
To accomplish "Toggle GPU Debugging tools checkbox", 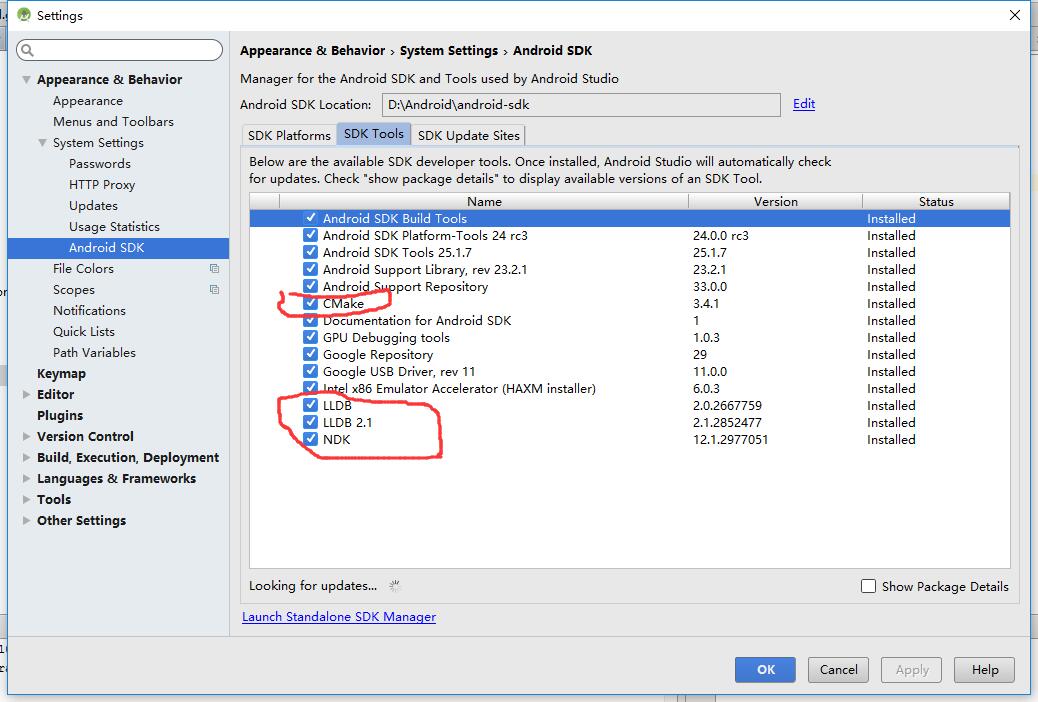I will click(x=310, y=337).
